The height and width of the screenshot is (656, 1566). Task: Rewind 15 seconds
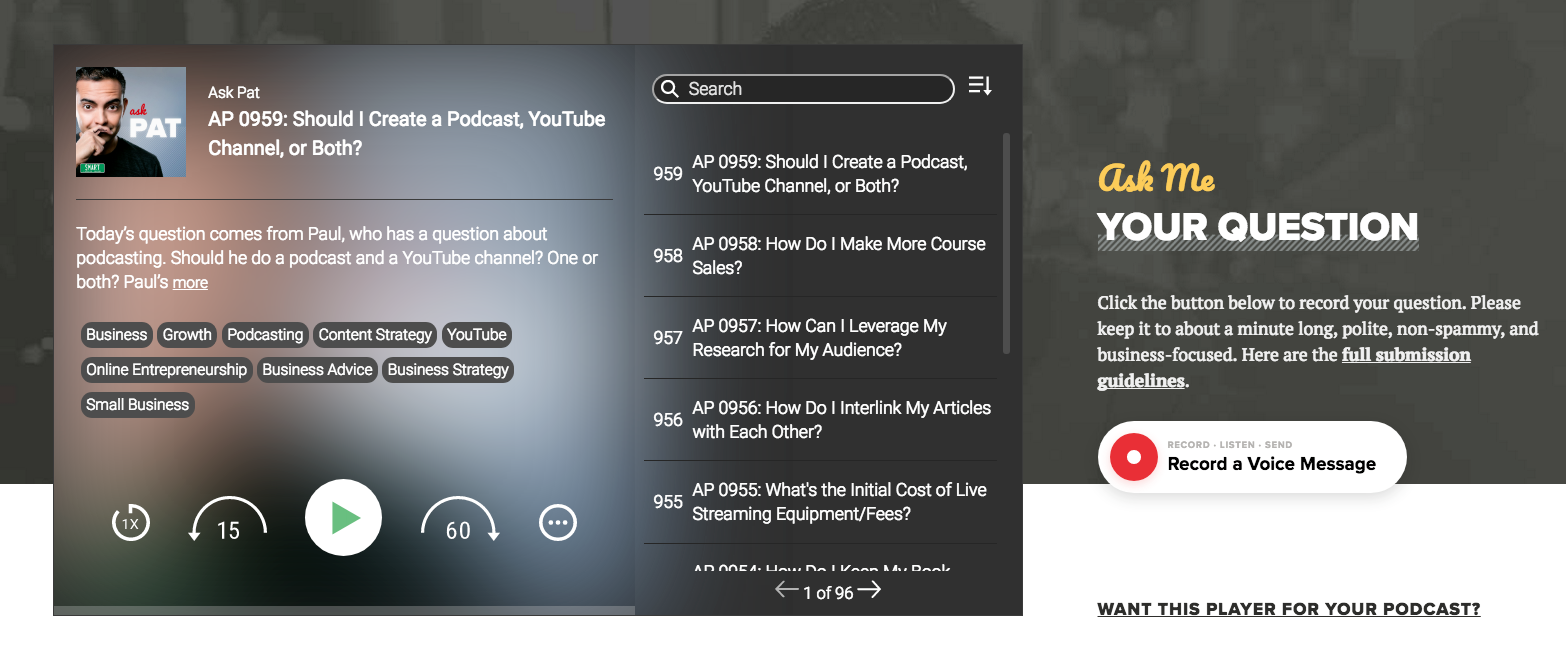point(228,520)
